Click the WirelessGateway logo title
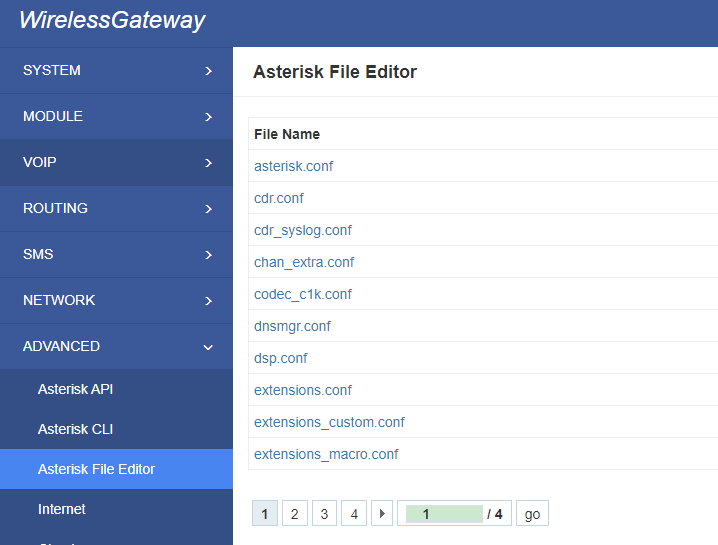 tap(112, 20)
